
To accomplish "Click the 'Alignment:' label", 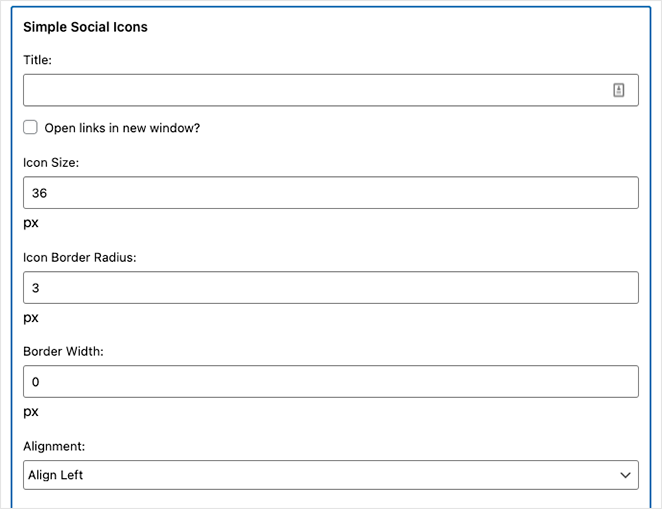I will tap(54, 446).
